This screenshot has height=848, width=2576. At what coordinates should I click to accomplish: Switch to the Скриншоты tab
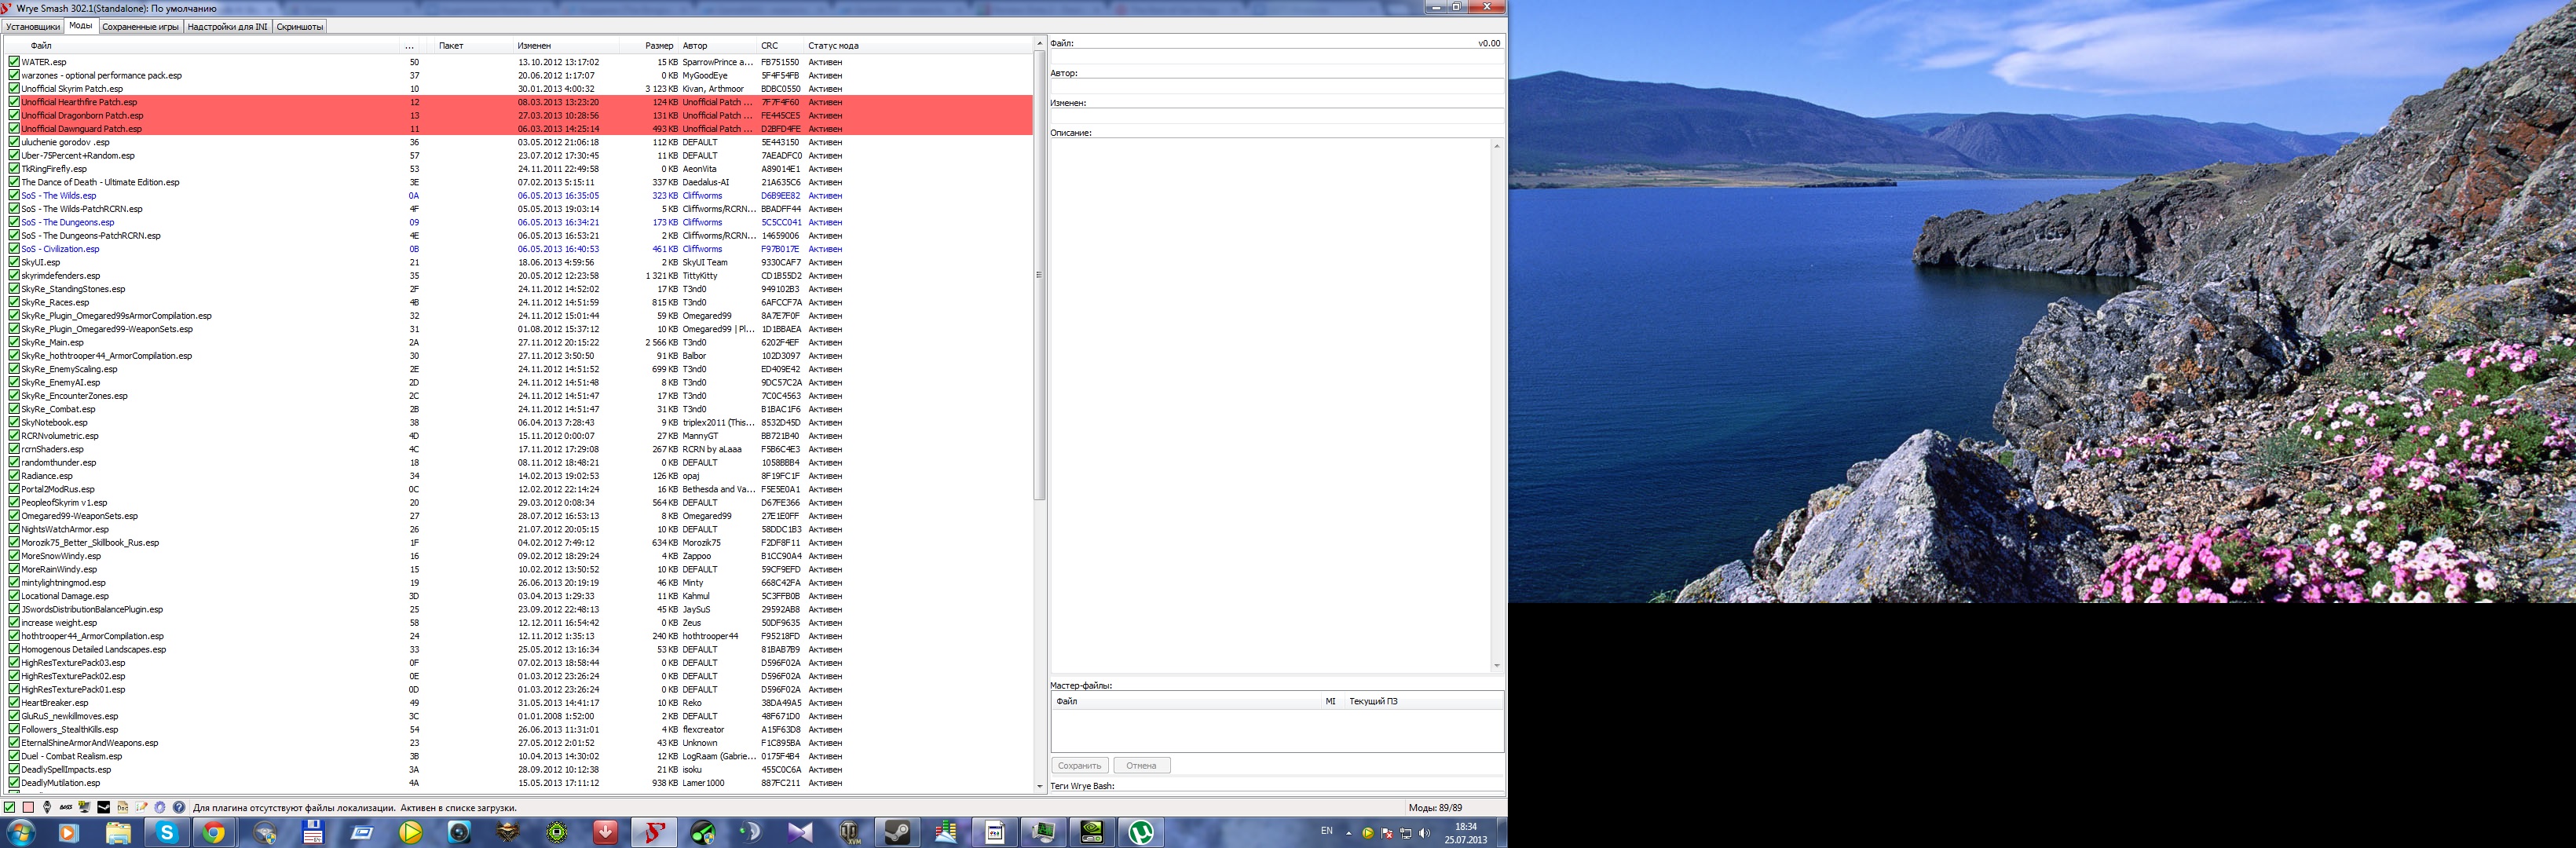[x=300, y=27]
